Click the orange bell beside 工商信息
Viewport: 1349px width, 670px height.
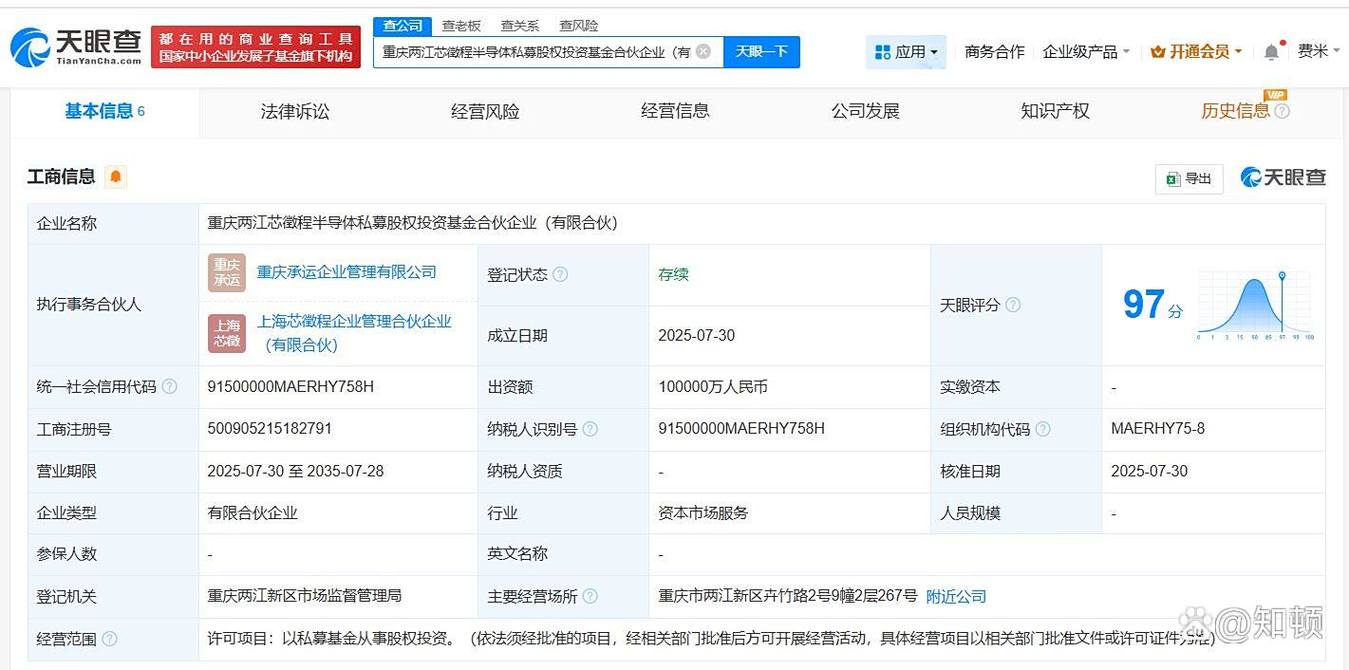coord(115,176)
